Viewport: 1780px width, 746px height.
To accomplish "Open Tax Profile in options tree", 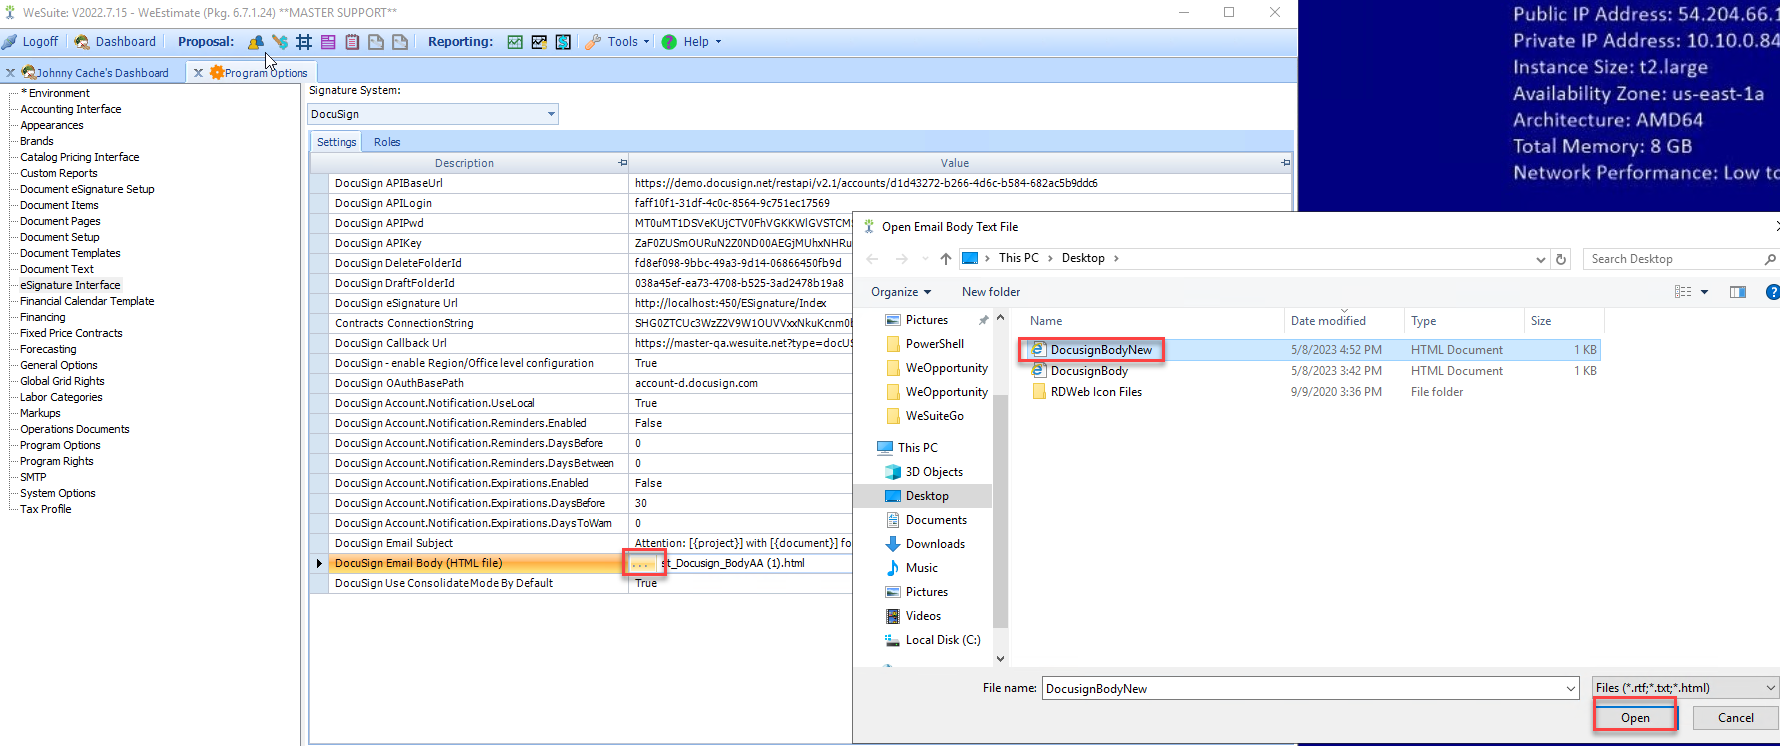I will 46,509.
